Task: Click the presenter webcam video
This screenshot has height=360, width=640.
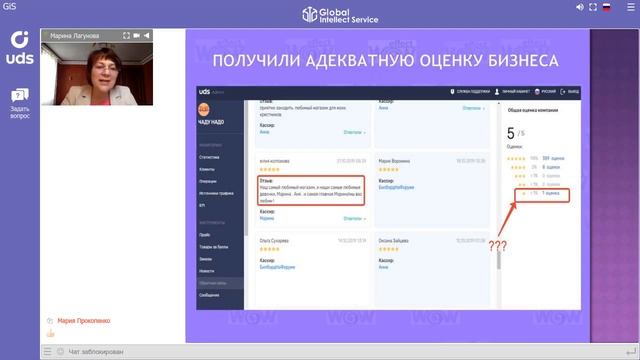Action: 97,73
